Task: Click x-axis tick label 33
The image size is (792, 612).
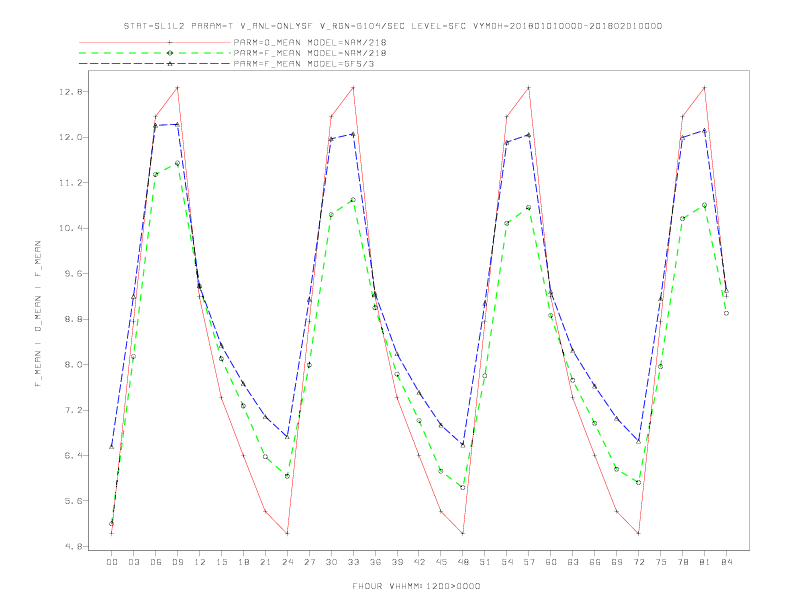Action: [353, 562]
